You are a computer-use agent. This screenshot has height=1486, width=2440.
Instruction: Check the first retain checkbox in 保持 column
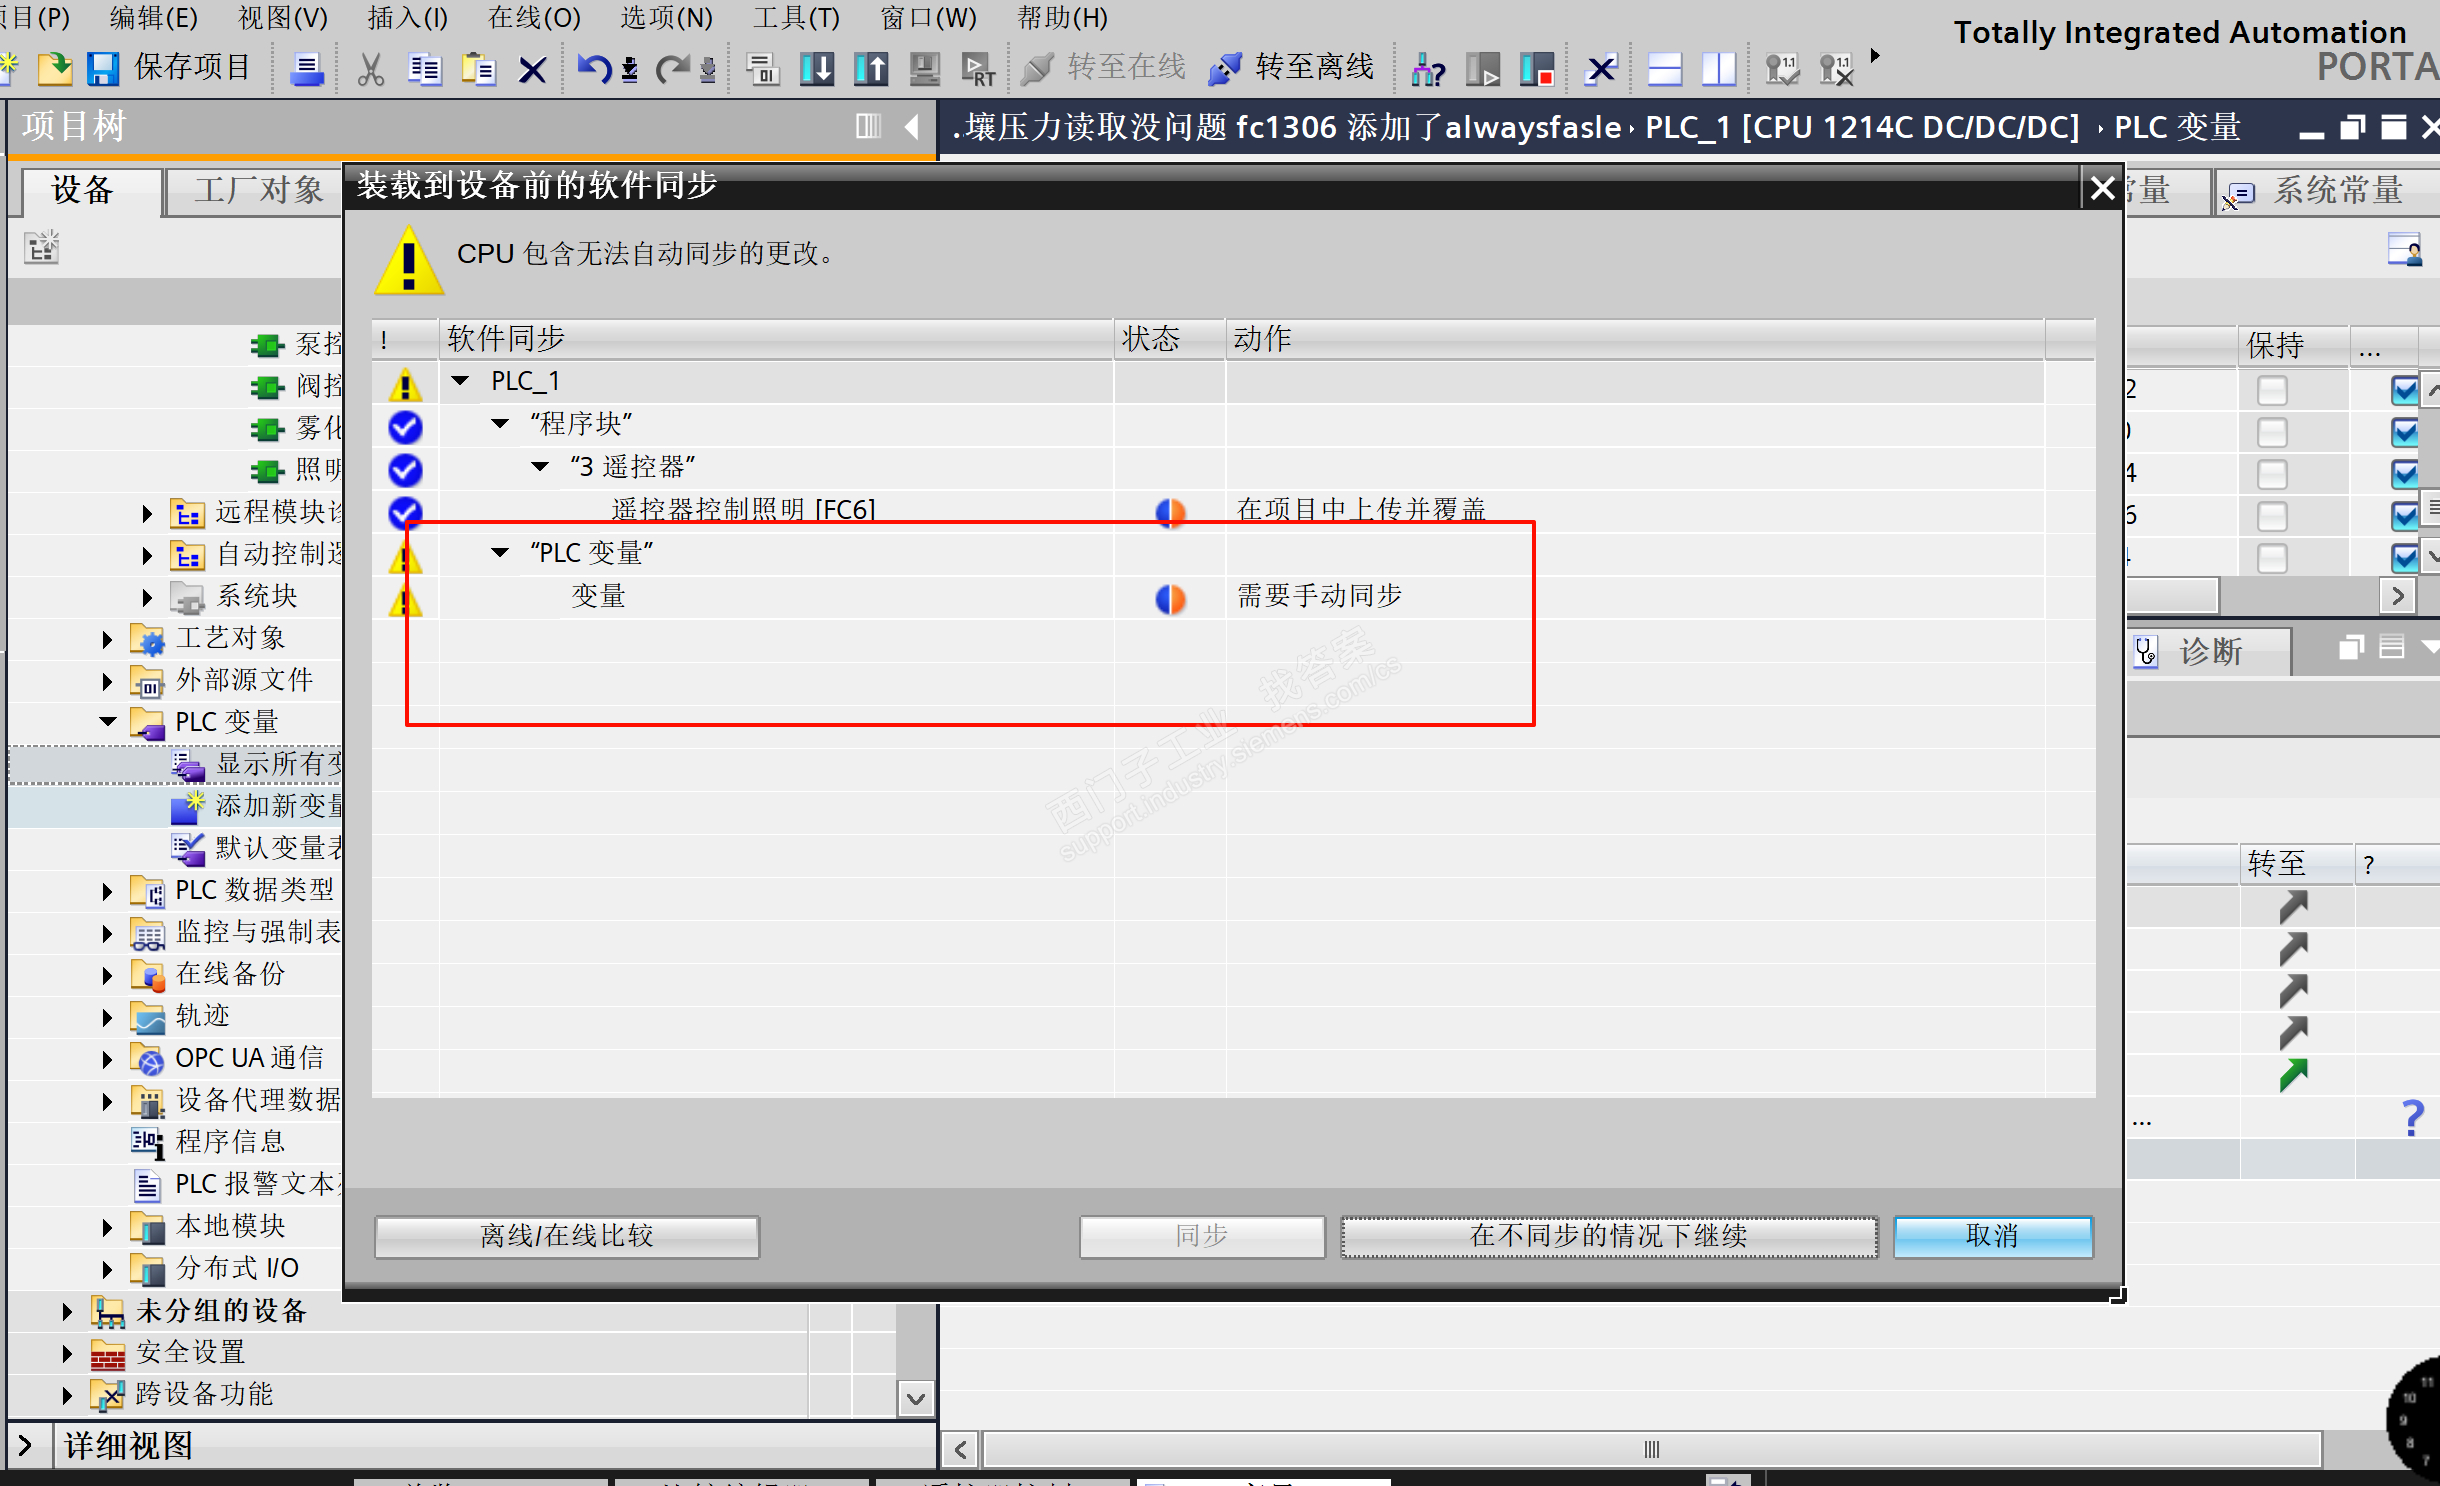tap(2272, 389)
